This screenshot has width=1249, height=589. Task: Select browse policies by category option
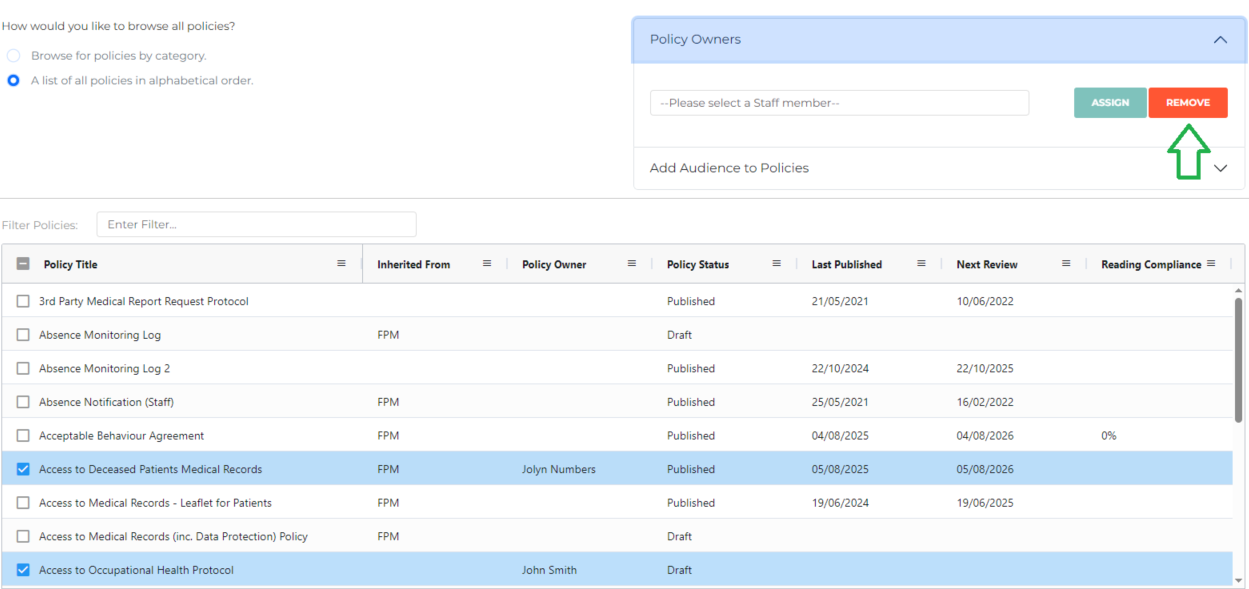tap(14, 56)
